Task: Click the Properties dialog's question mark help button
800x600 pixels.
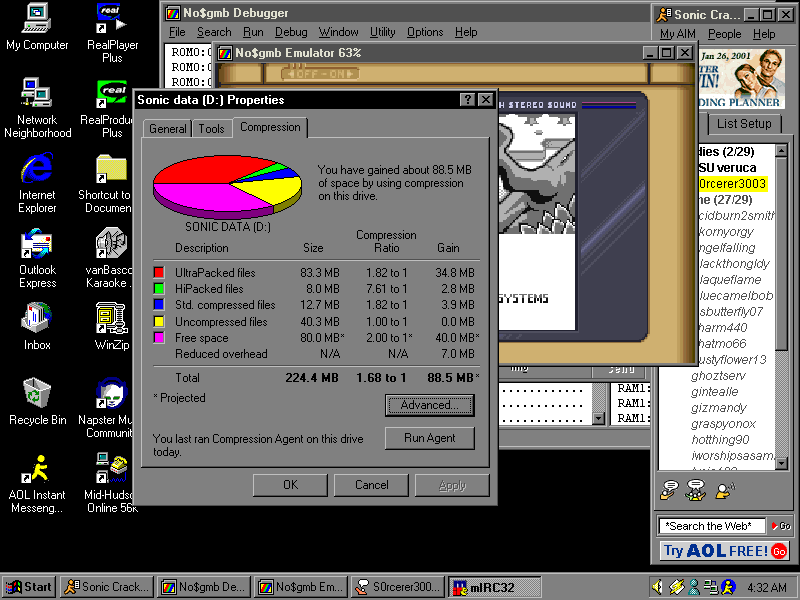Action: [467, 100]
